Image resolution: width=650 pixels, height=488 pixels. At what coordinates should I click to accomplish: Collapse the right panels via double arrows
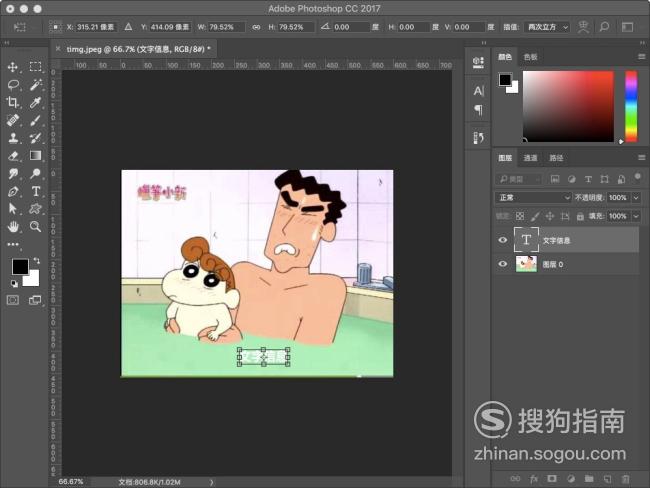(642, 43)
